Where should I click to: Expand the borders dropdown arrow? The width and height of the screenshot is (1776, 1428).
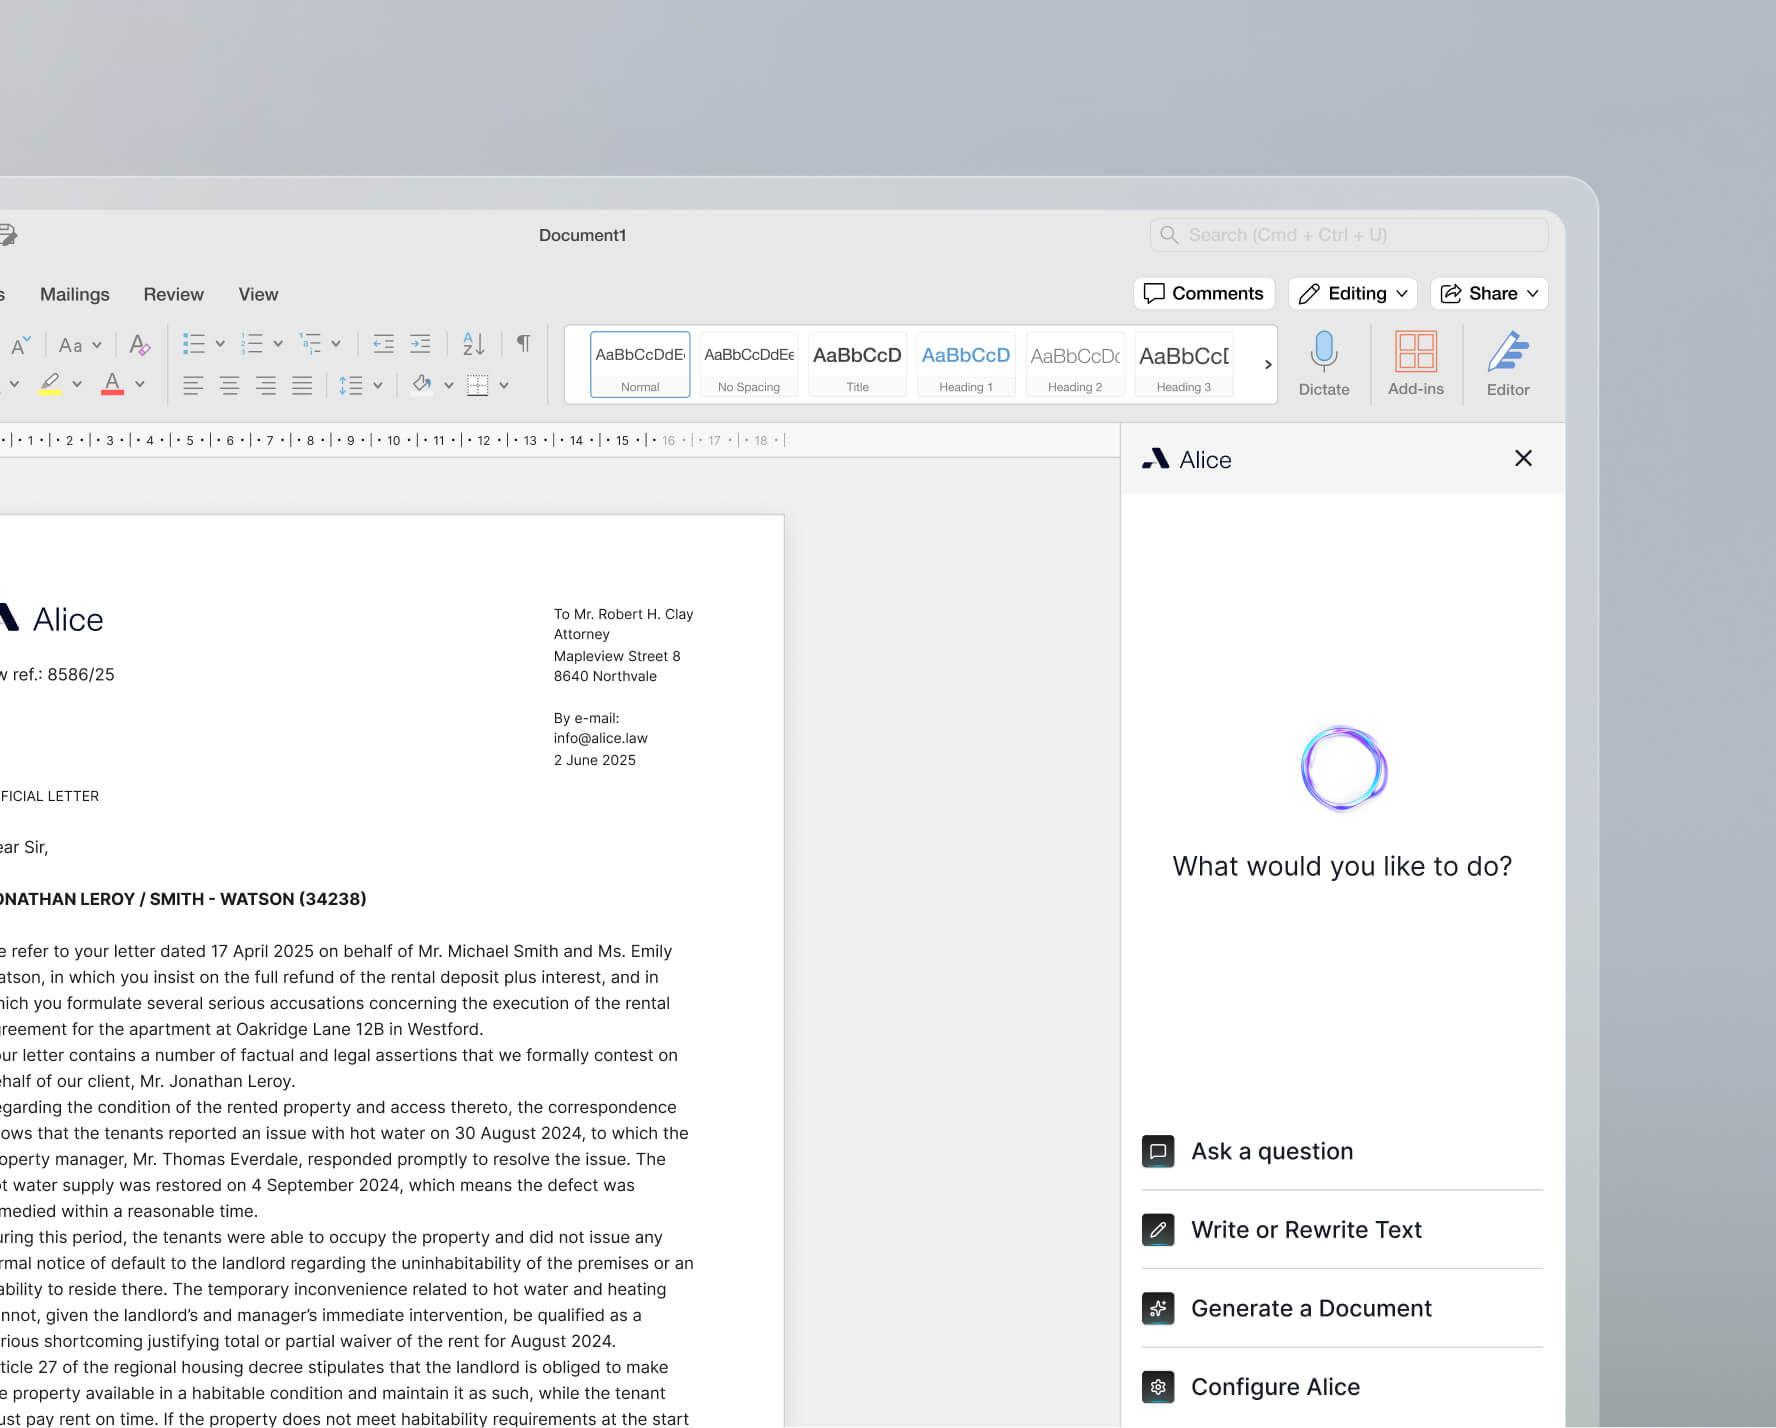(504, 385)
